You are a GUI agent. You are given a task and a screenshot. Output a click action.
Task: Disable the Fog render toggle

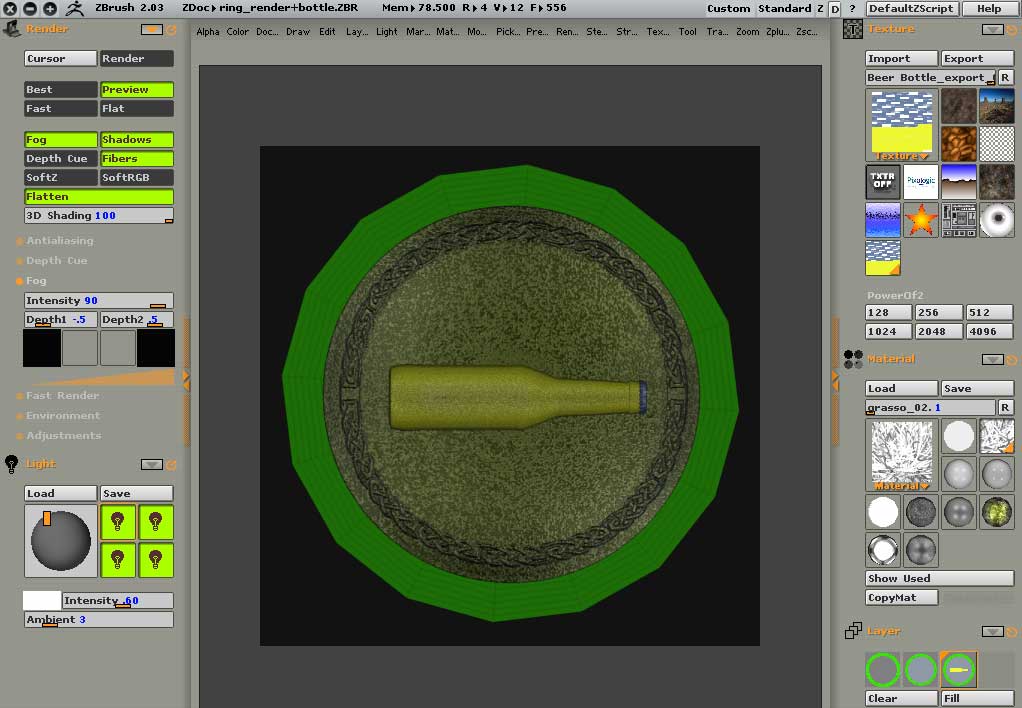click(x=60, y=140)
